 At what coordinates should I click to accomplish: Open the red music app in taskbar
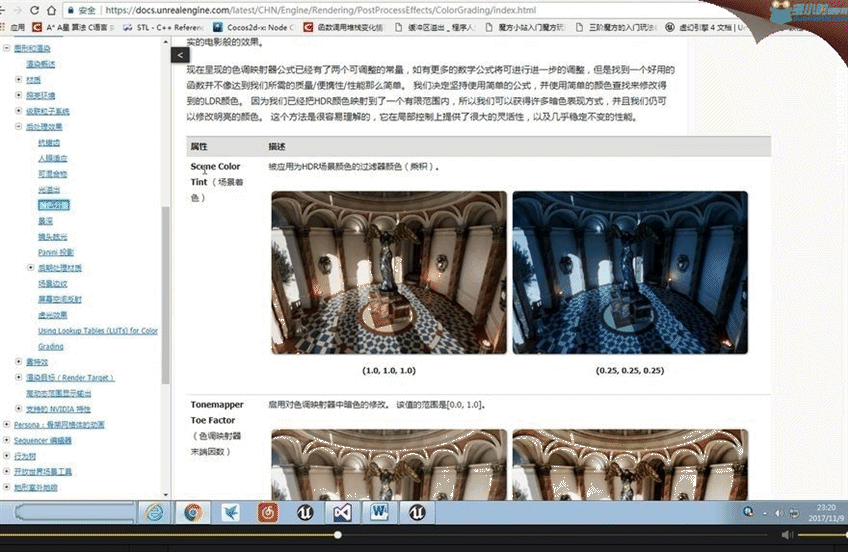(x=268, y=512)
